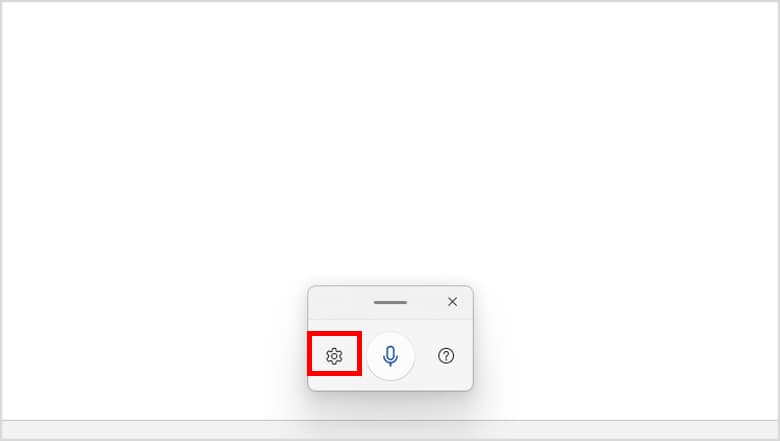The width and height of the screenshot is (780, 441).
Task: Enable voice input using the mic circle
Action: click(x=390, y=356)
